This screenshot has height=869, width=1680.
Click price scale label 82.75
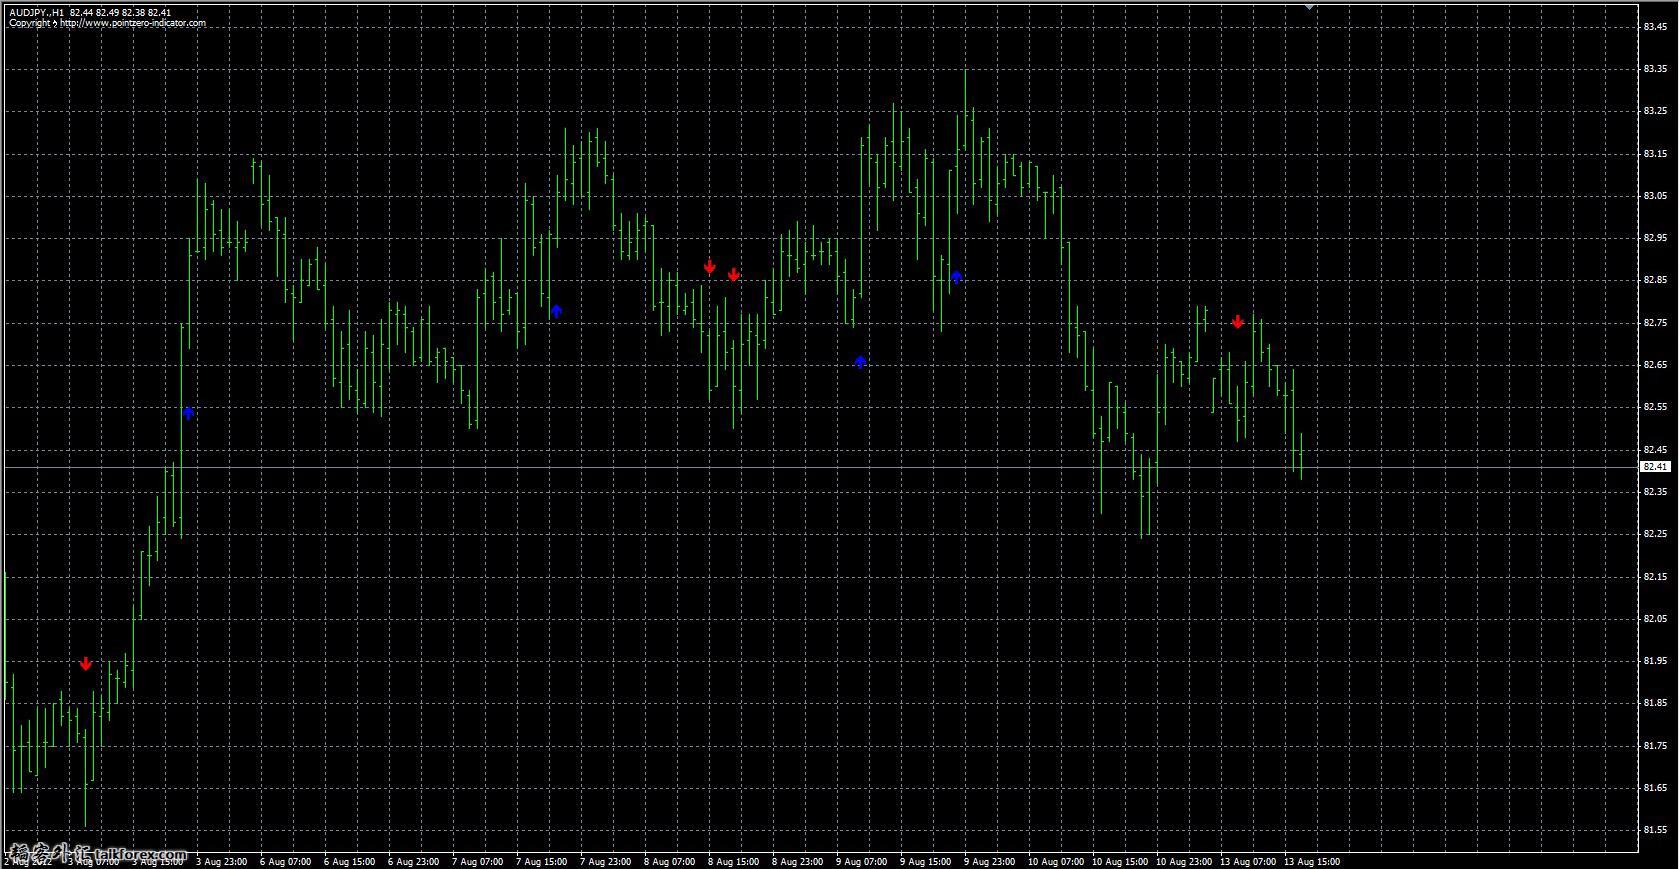click(1655, 323)
